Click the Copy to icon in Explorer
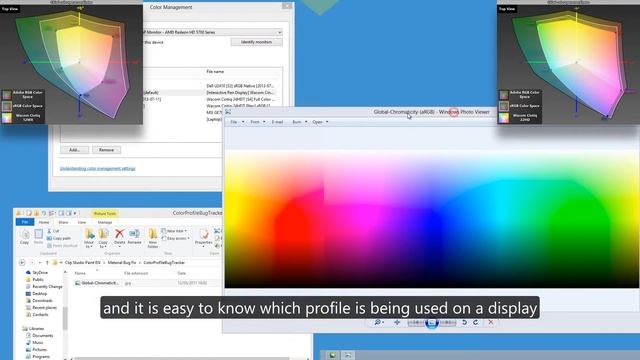640x360 pixels. pos(103,238)
